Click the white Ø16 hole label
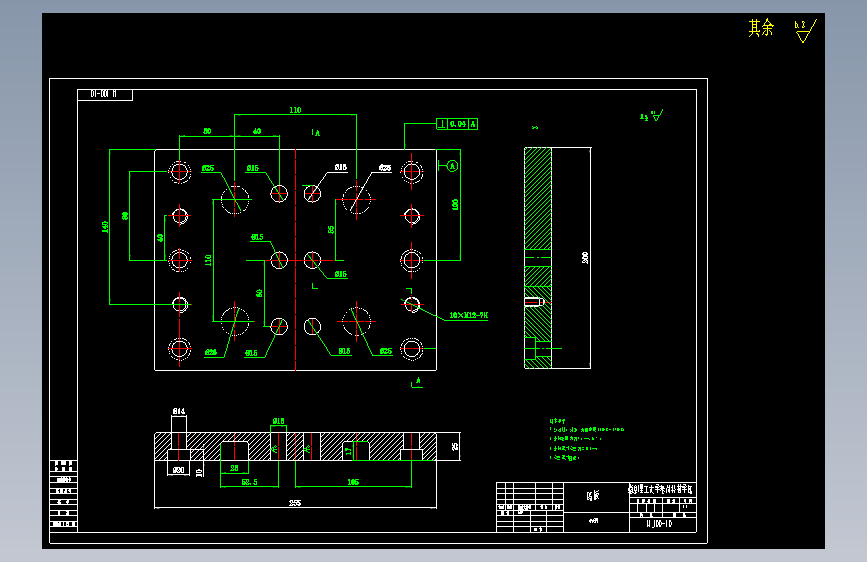Image resolution: width=867 pixels, height=562 pixels. click(x=341, y=167)
